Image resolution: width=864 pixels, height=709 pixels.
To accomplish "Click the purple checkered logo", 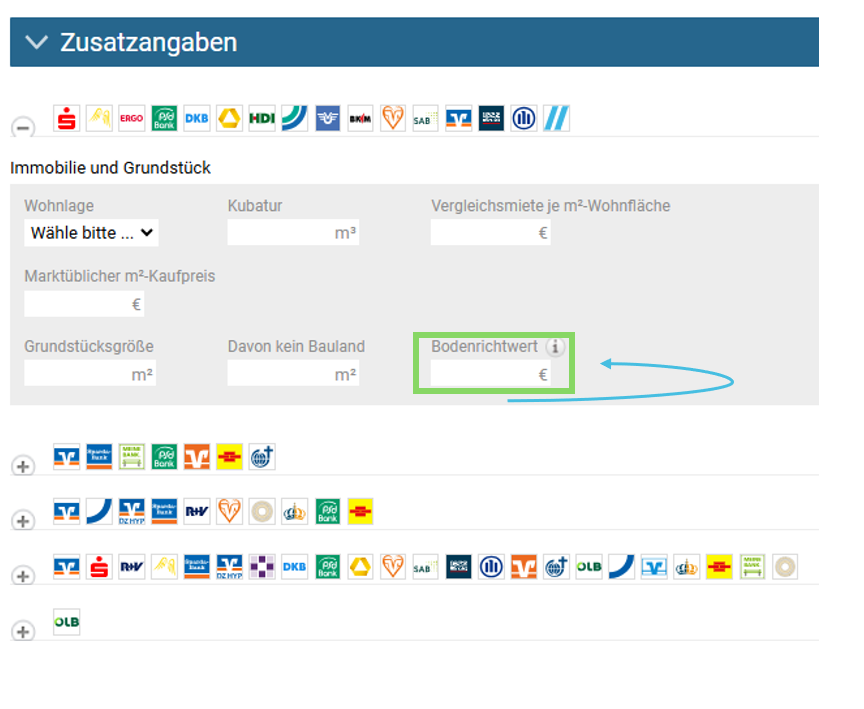I will click(262, 567).
